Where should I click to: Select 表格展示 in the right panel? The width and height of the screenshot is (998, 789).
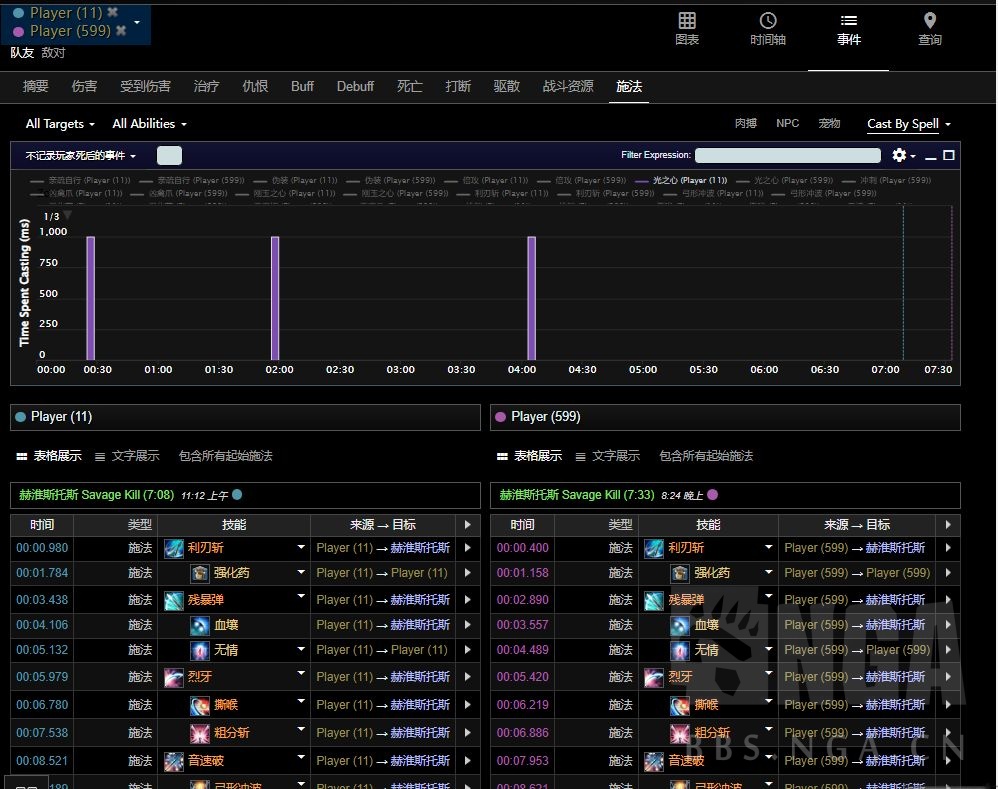[529, 456]
